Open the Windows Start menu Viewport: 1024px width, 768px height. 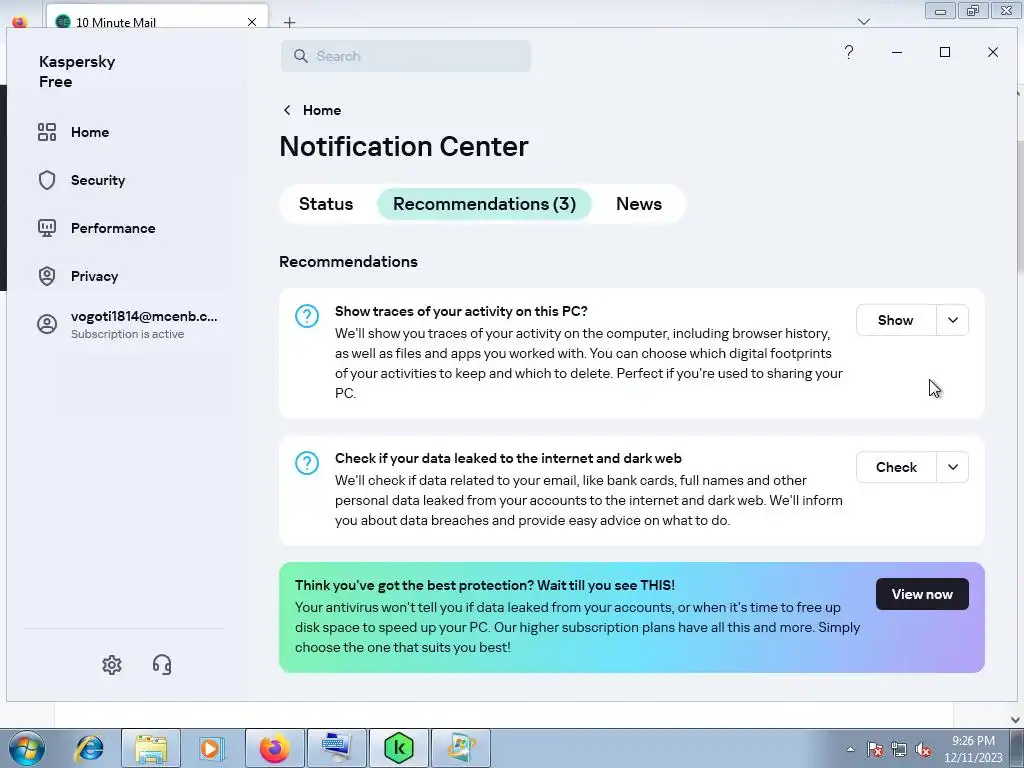click(26, 748)
